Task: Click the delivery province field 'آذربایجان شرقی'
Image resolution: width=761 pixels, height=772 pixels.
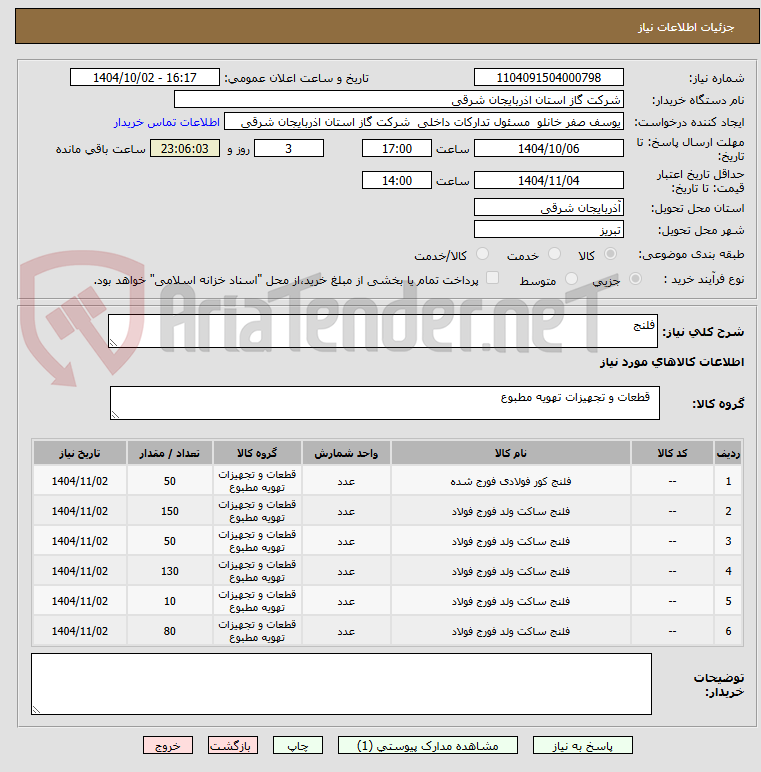Action: coord(548,208)
